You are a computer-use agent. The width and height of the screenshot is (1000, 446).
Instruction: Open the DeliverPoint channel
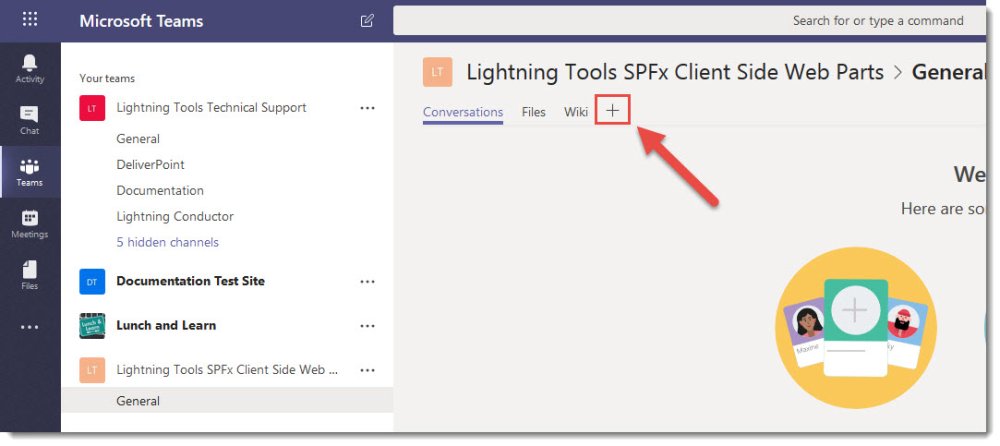click(150, 165)
